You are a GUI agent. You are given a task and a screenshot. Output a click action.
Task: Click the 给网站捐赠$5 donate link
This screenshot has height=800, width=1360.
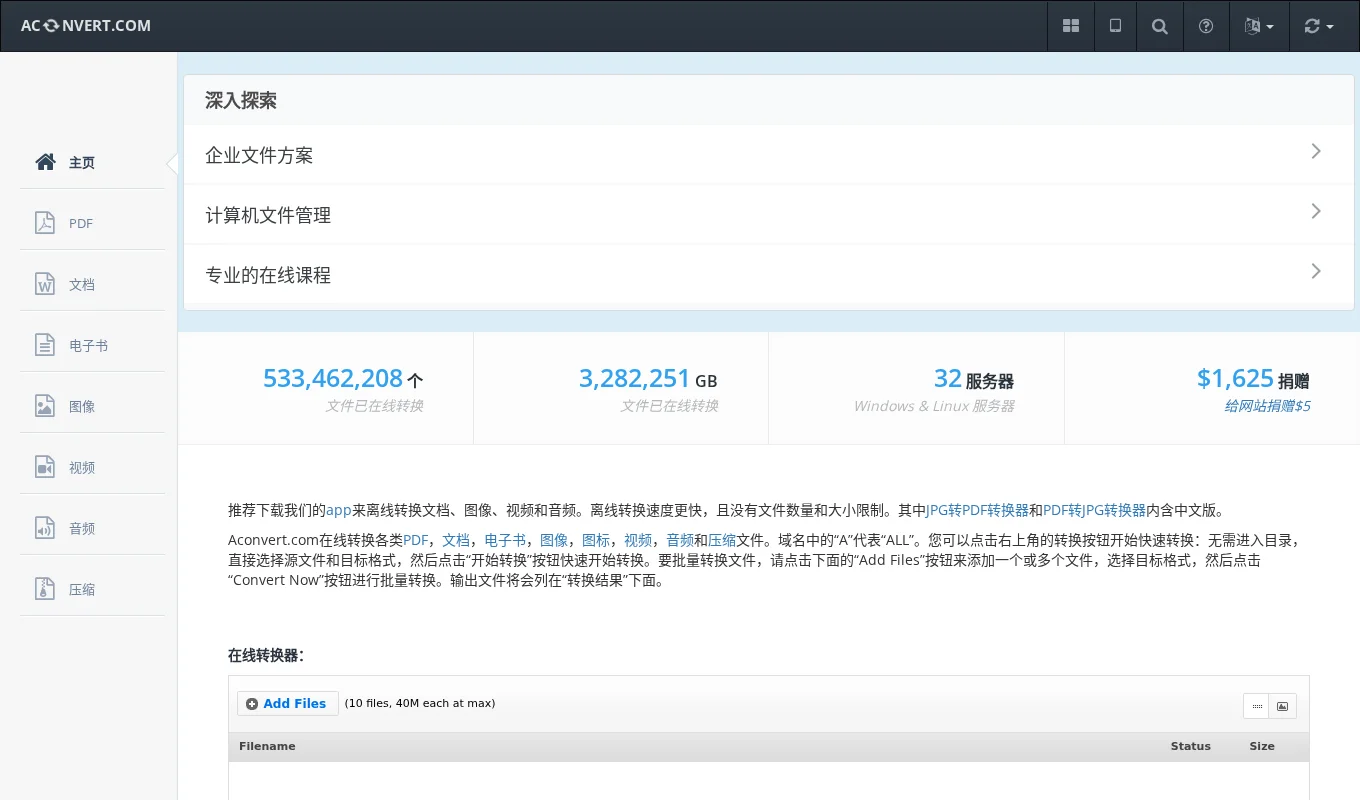1267,406
